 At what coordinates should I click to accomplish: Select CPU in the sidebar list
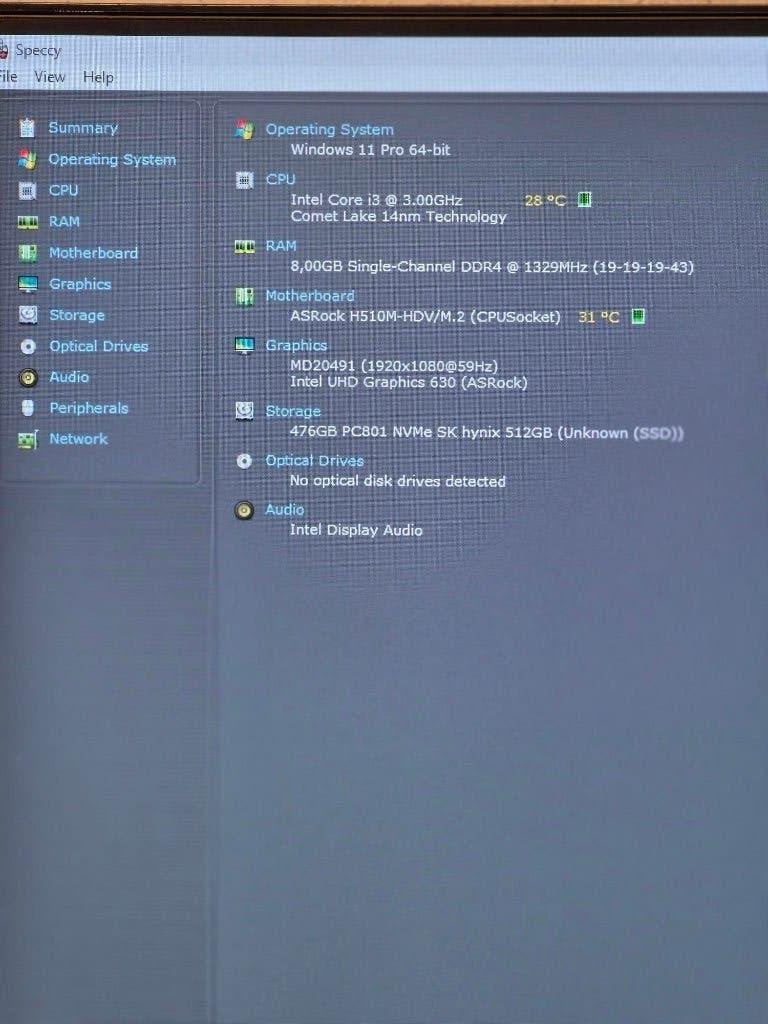[x=63, y=190]
